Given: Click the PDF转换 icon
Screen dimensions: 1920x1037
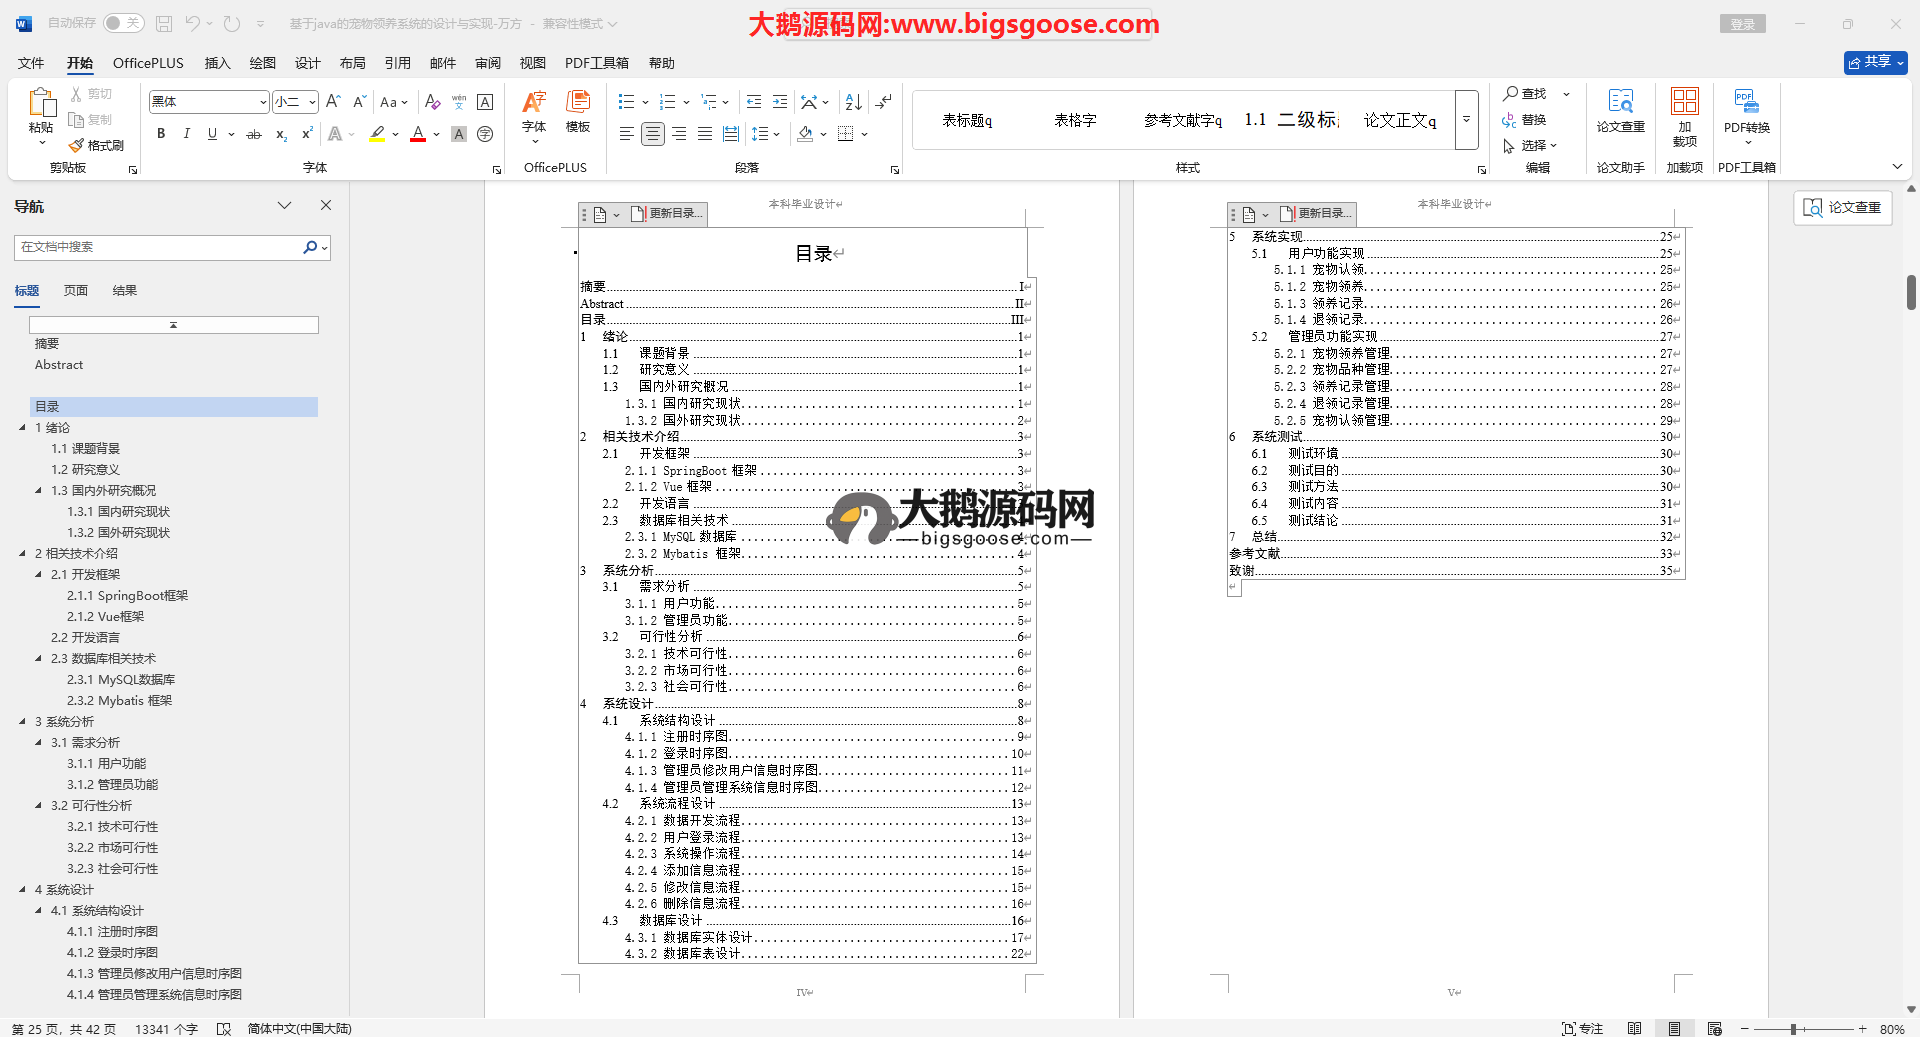Looking at the screenshot, I should pos(1746,110).
